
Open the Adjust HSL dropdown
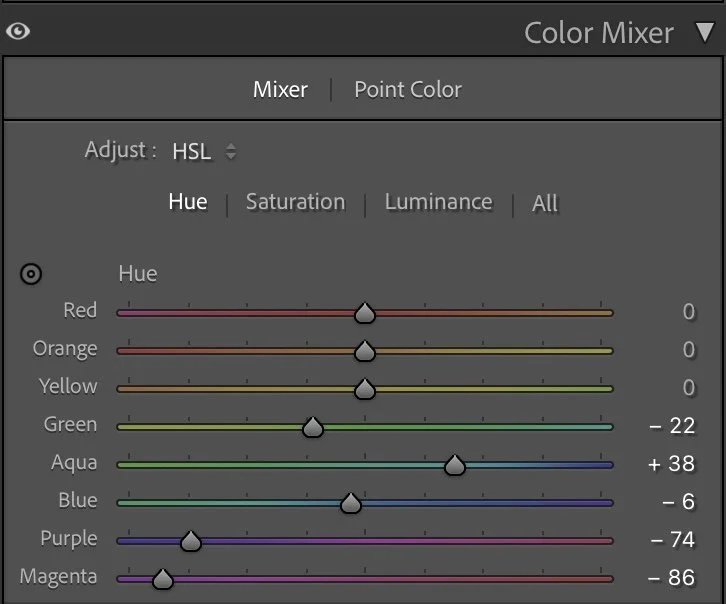click(x=204, y=151)
